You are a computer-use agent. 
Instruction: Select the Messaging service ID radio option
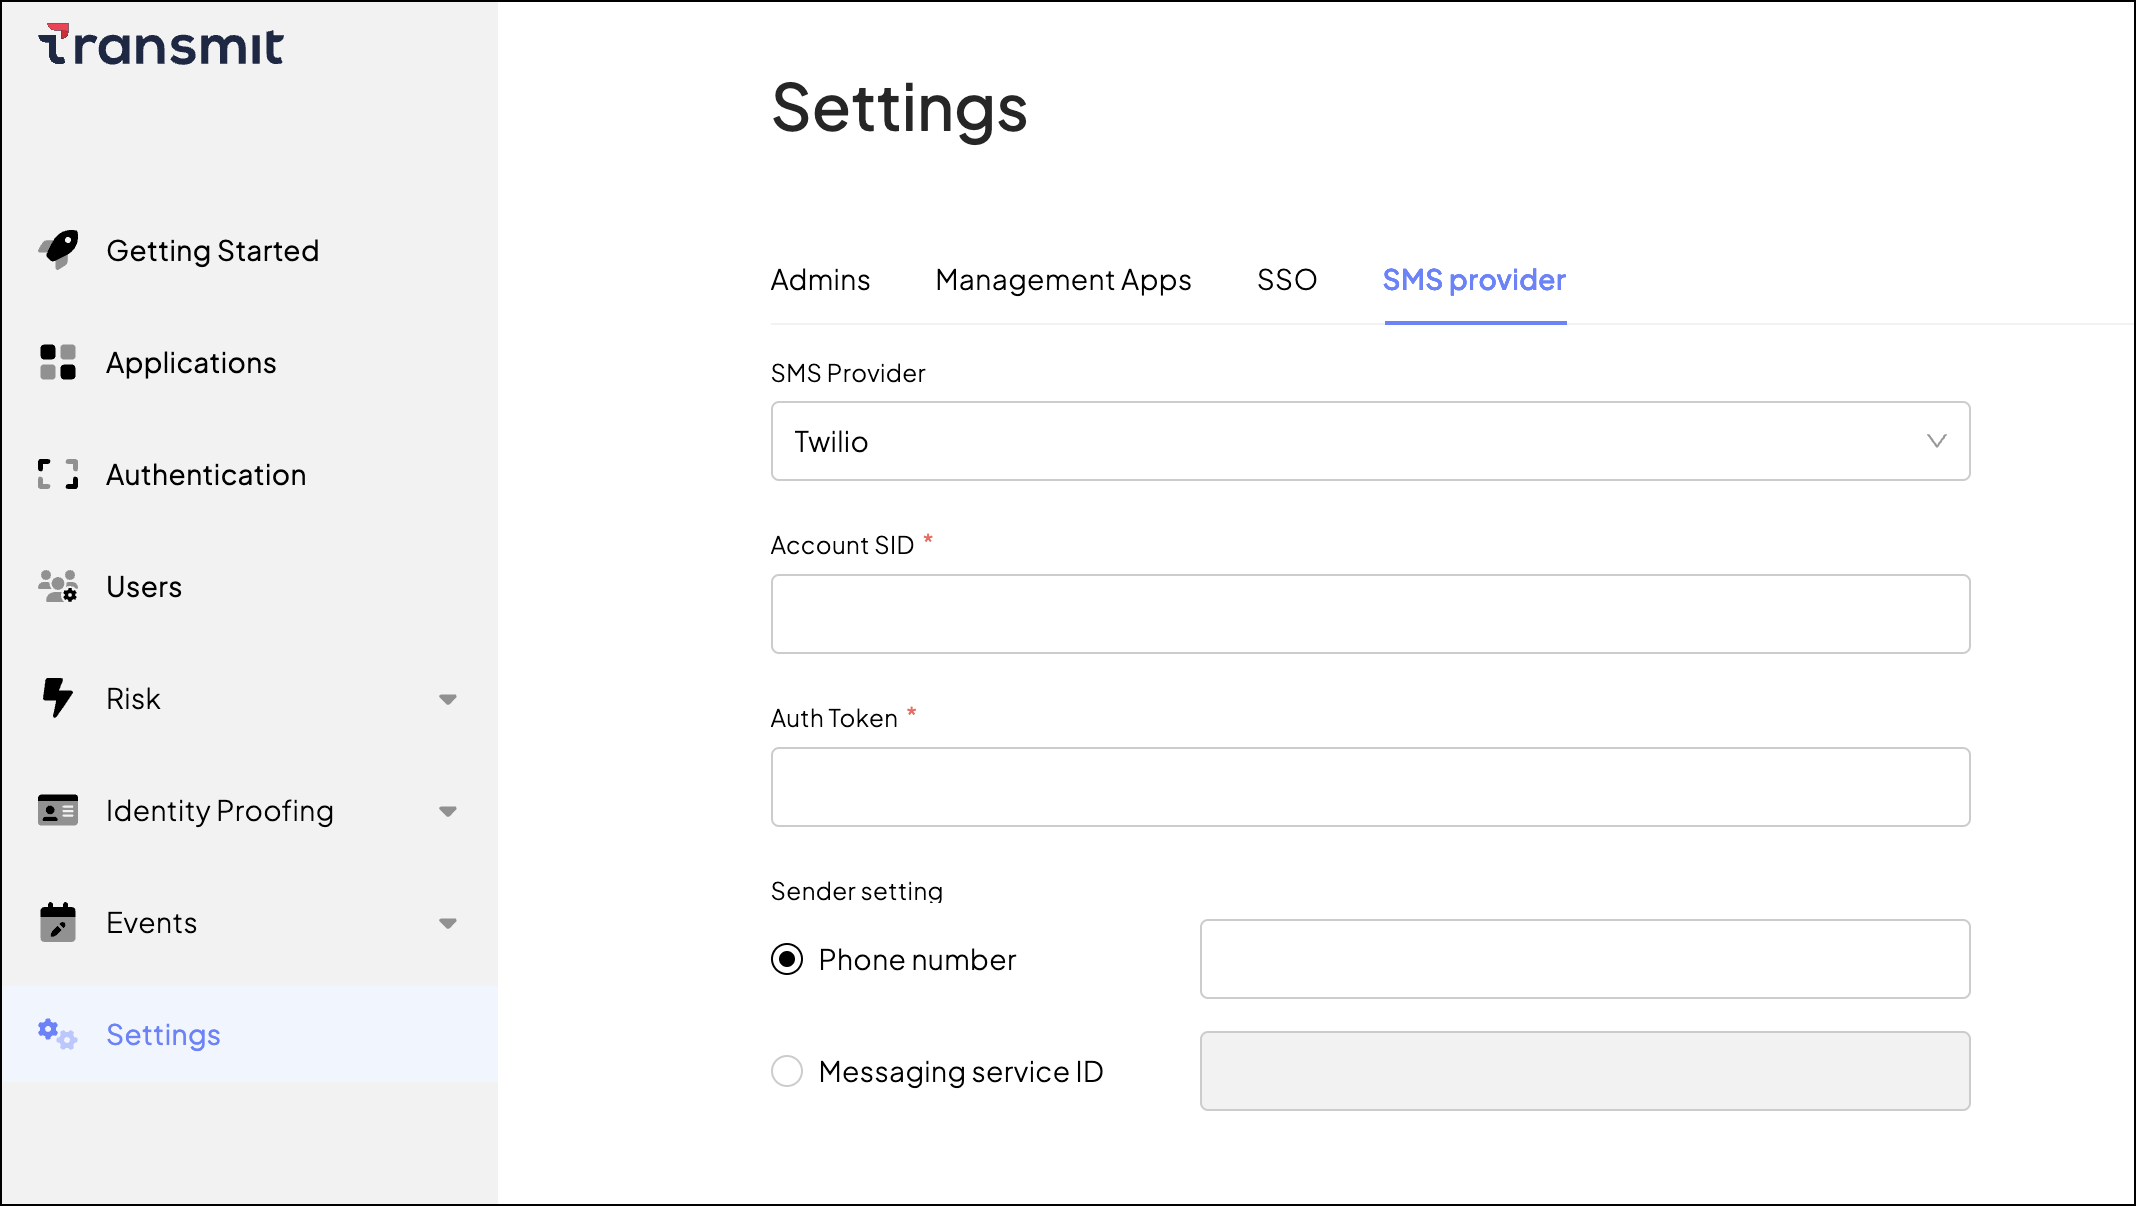tap(787, 1071)
